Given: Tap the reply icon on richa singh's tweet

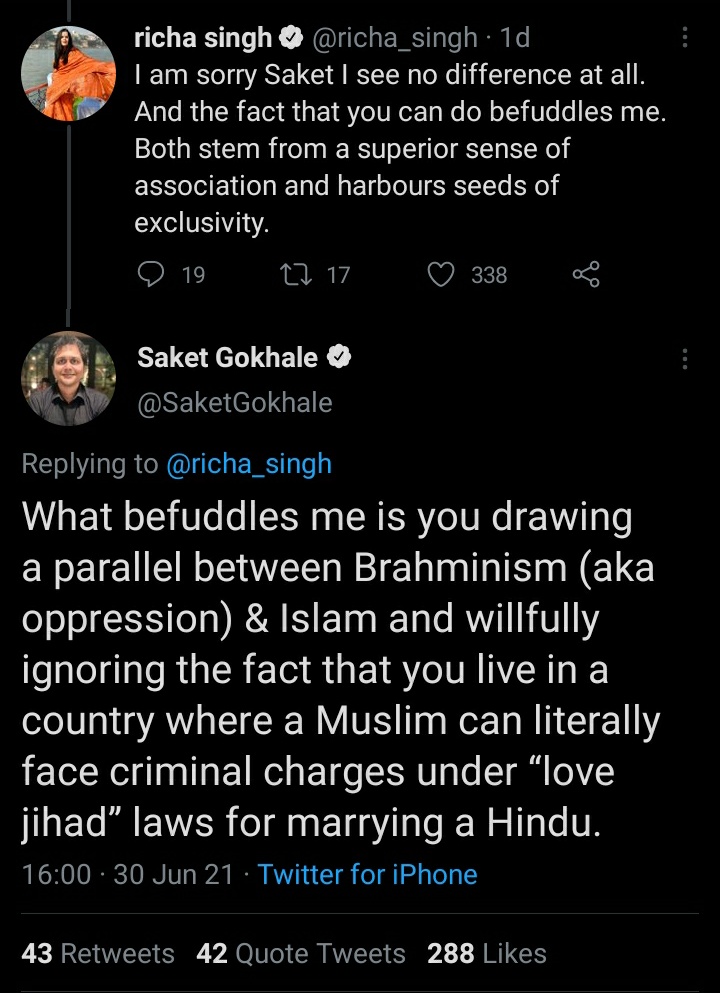Looking at the screenshot, I should point(150,274).
